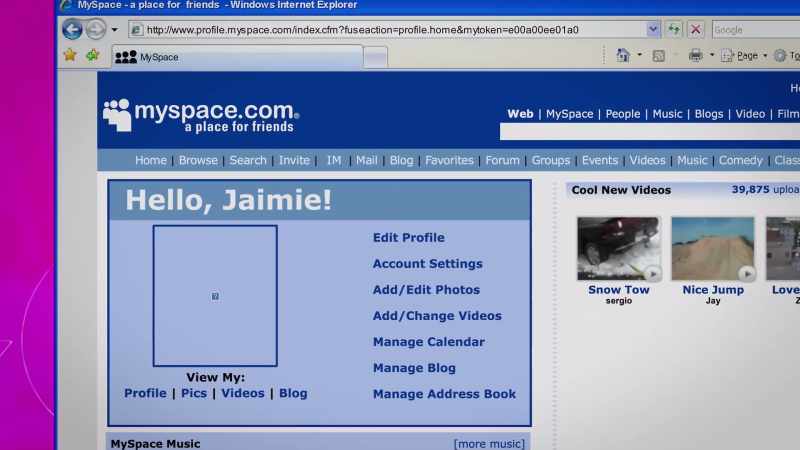Open Manage Blog link

[414, 368]
